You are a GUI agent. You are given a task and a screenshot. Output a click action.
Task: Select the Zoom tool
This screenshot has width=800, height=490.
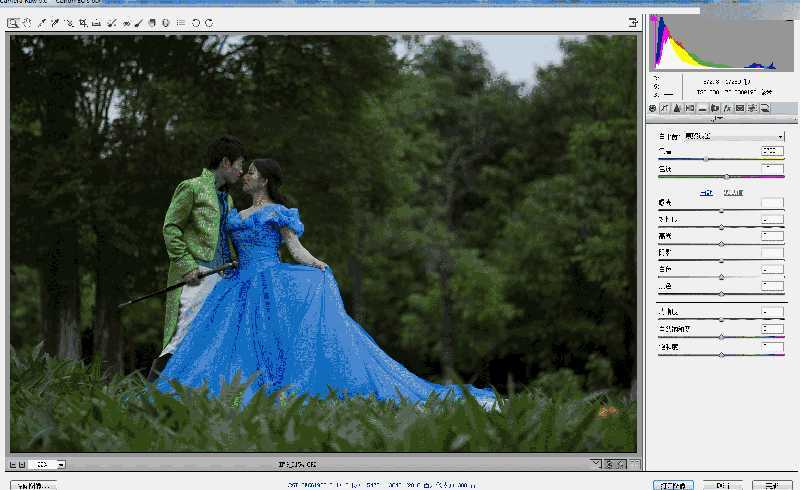tap(12, 23)
